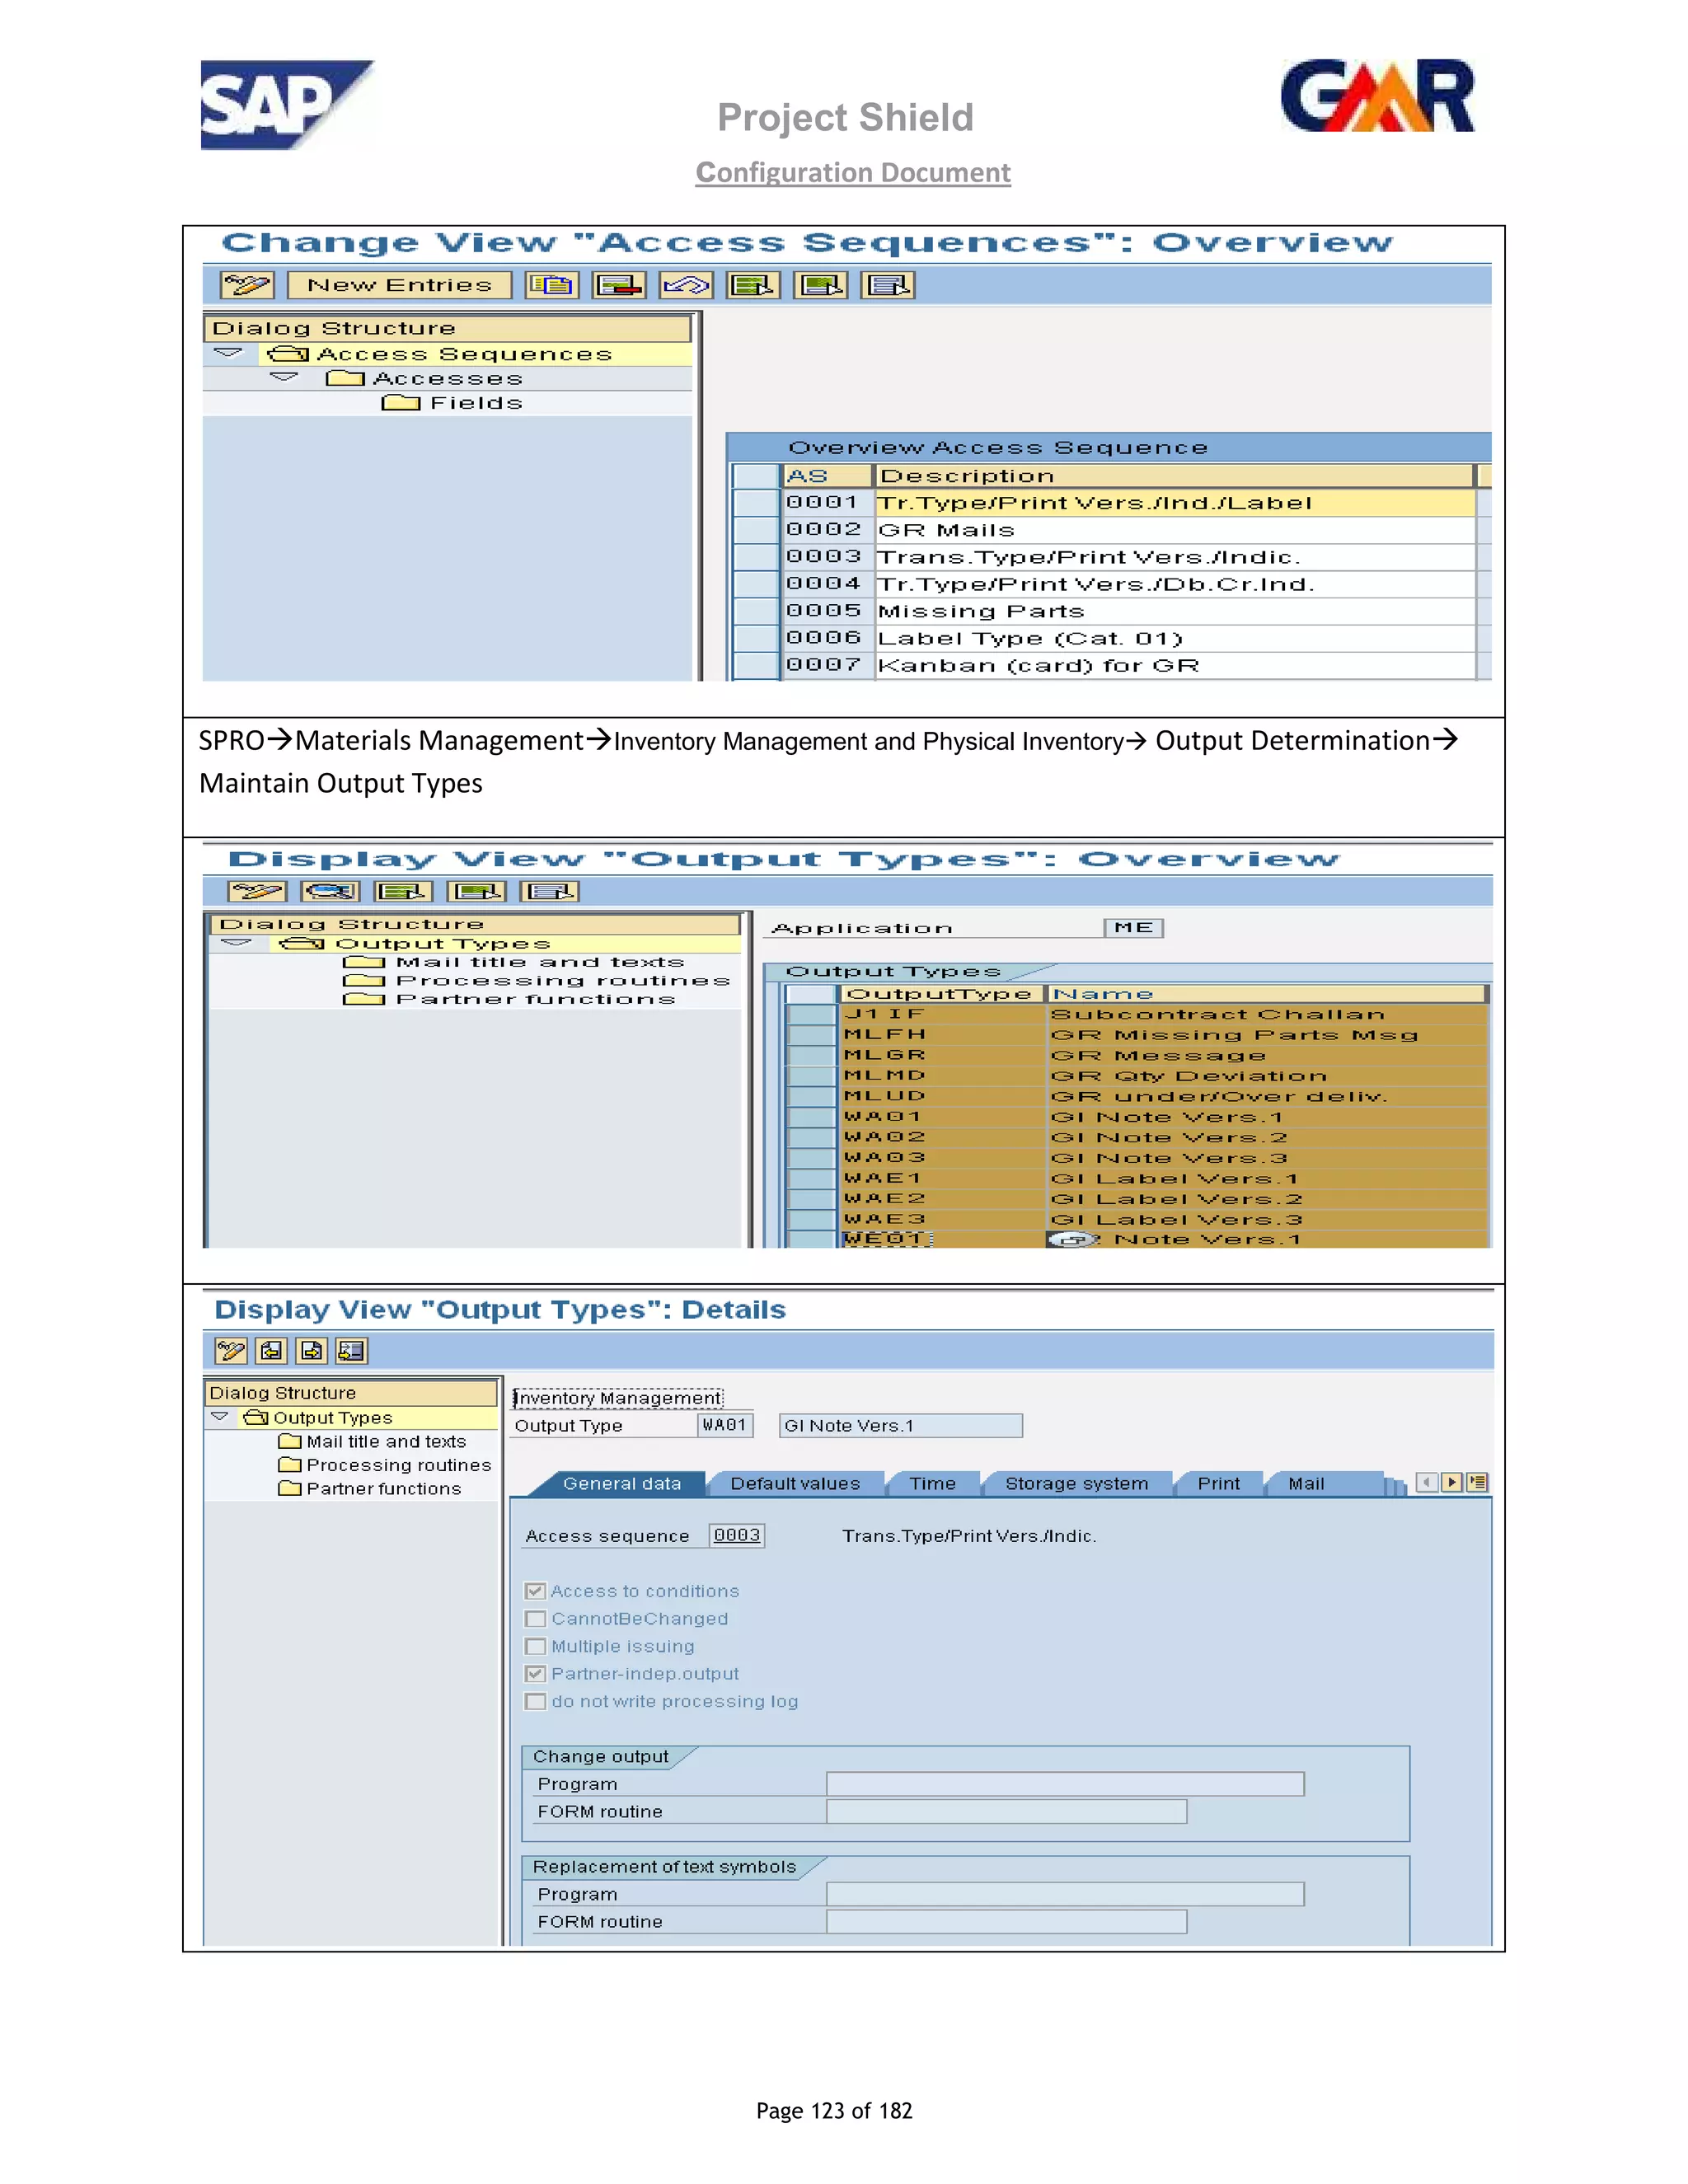Open Mail title and texts folder in Overview view
1688x2184 pixels.
364,962
